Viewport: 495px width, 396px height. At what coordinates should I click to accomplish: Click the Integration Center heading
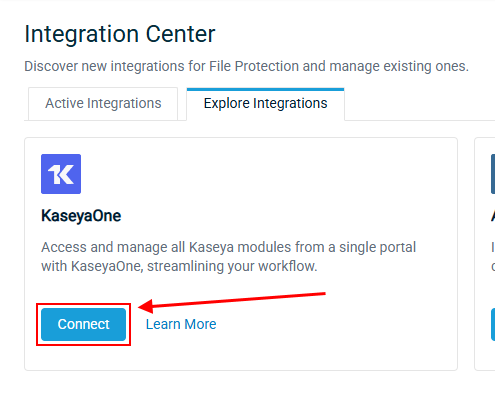pos(120,34)
